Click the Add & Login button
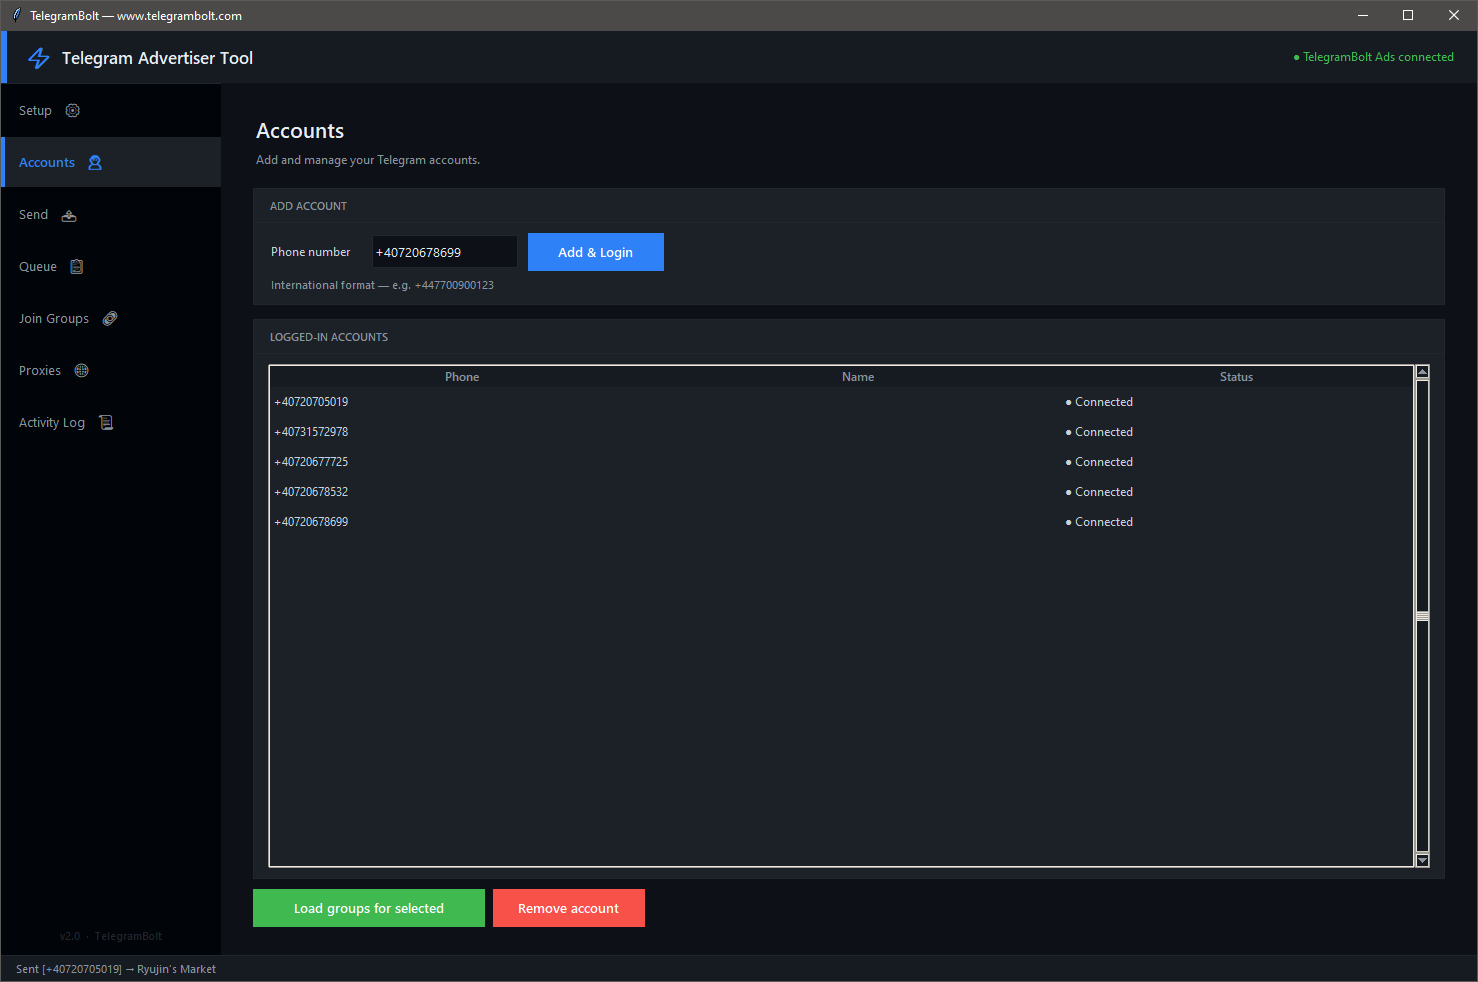 (x=596, y=252)
